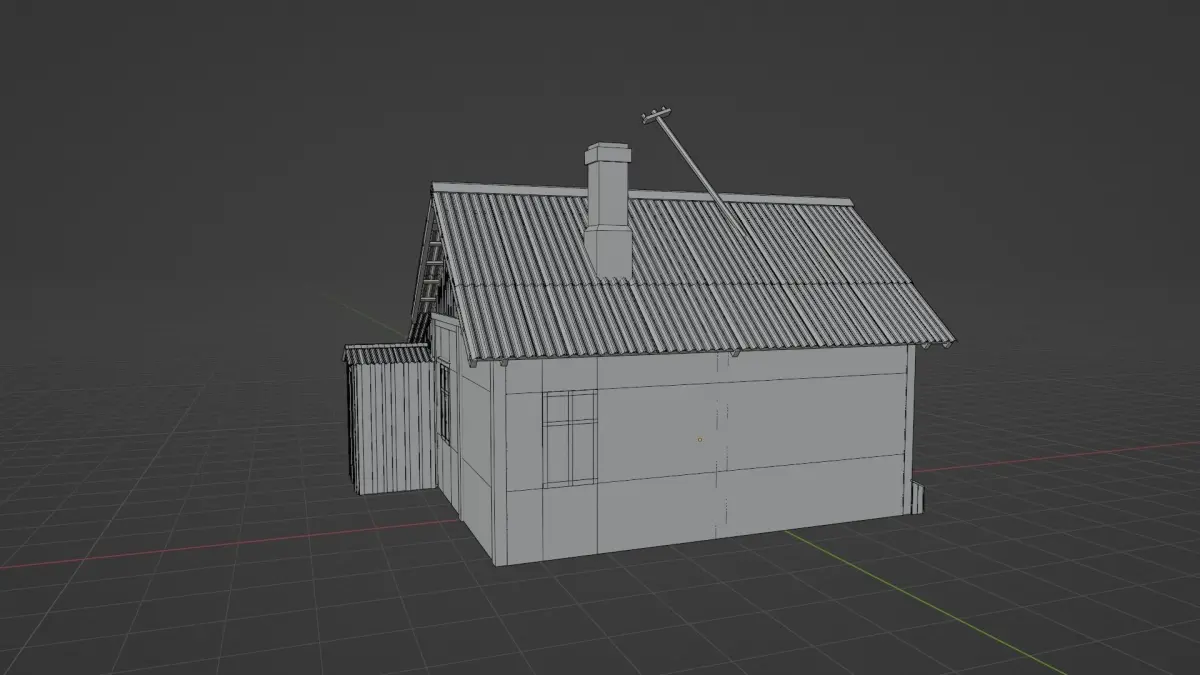Select the chimney on the house roof
The height and width of the screenshot is (675, 1200).
click(608, 210)
